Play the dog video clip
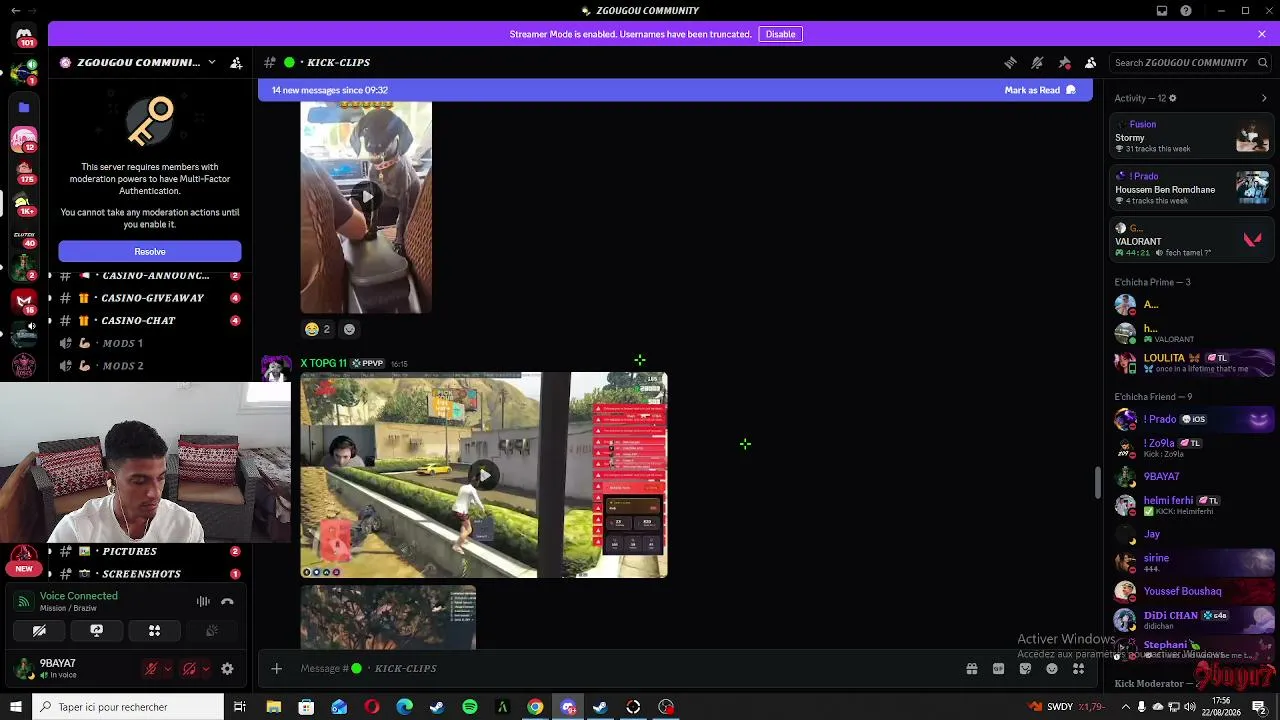1280x720 pixels. [x=366, y=197]
